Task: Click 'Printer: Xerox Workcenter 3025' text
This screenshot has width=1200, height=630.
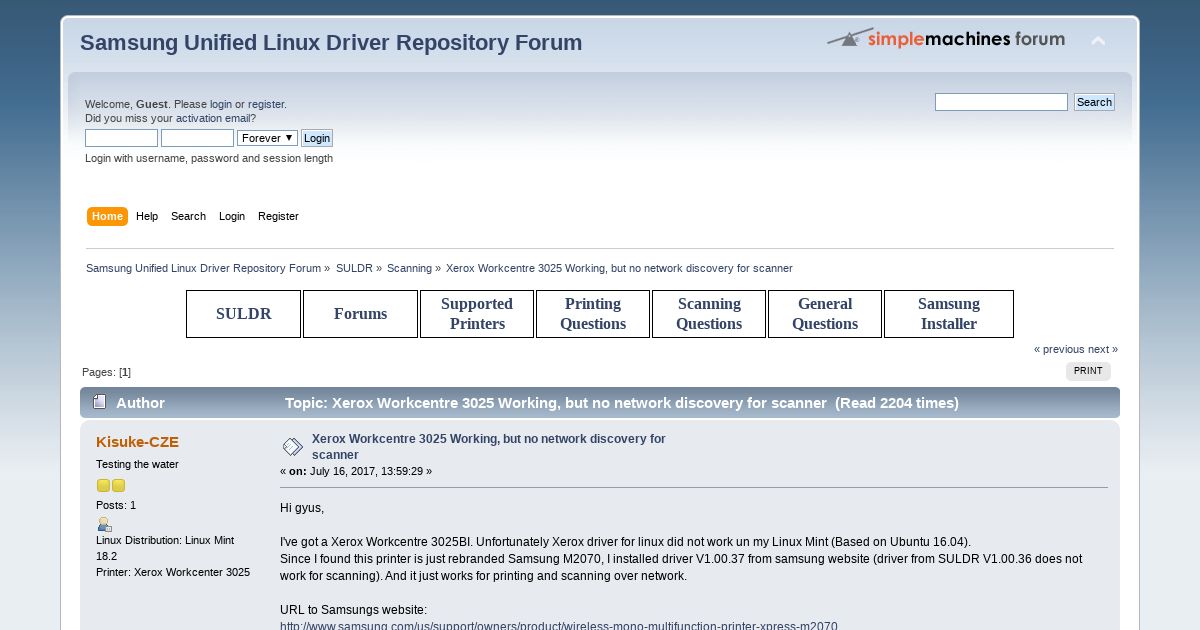Action: (x=173, y=572)
